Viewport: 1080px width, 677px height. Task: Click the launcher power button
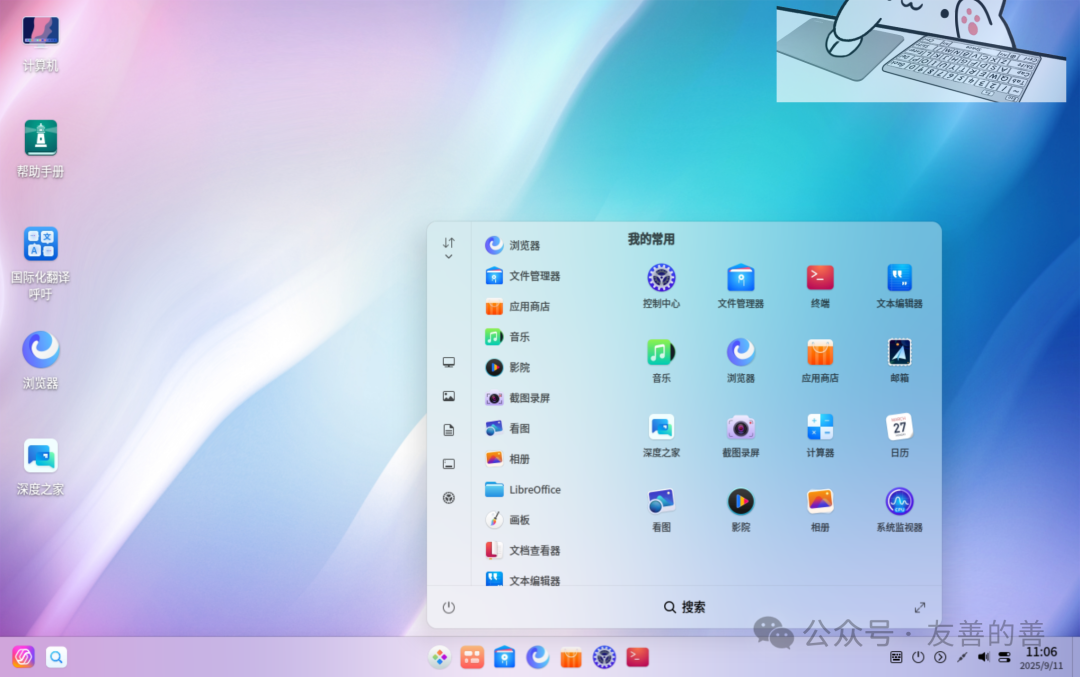pyautogui.click(x=448, y=607)
